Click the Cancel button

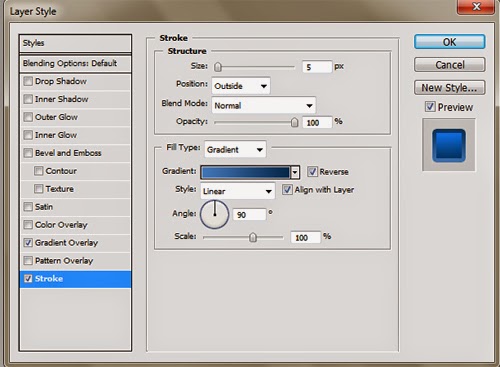coord(449,65)
